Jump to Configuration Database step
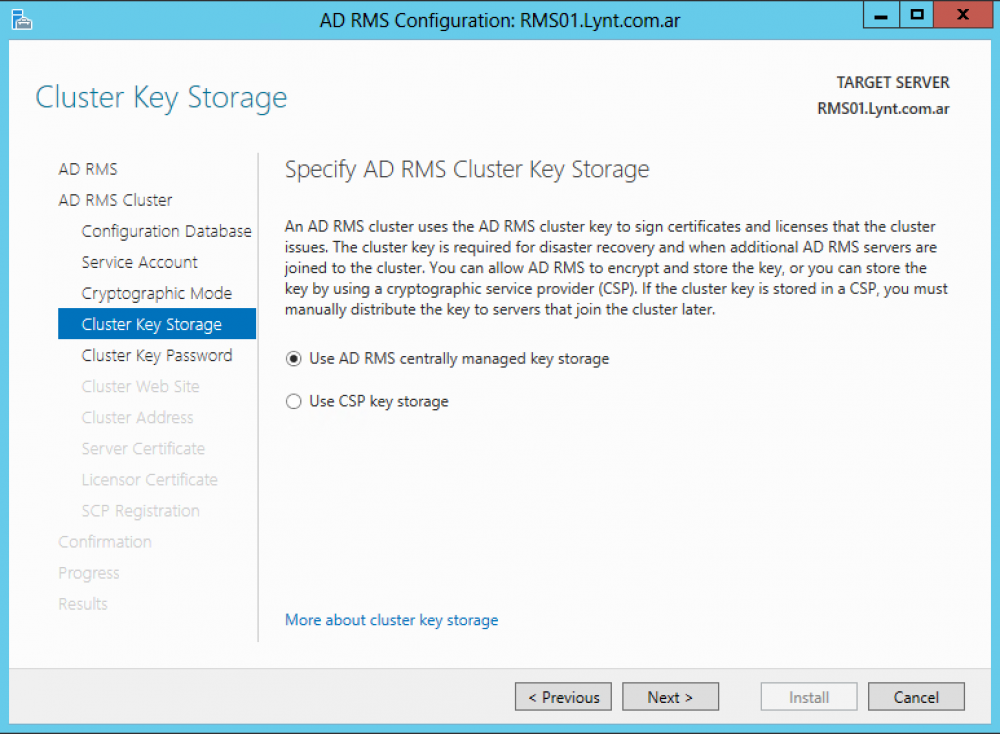1000x734 pixels. click(166, 231)
